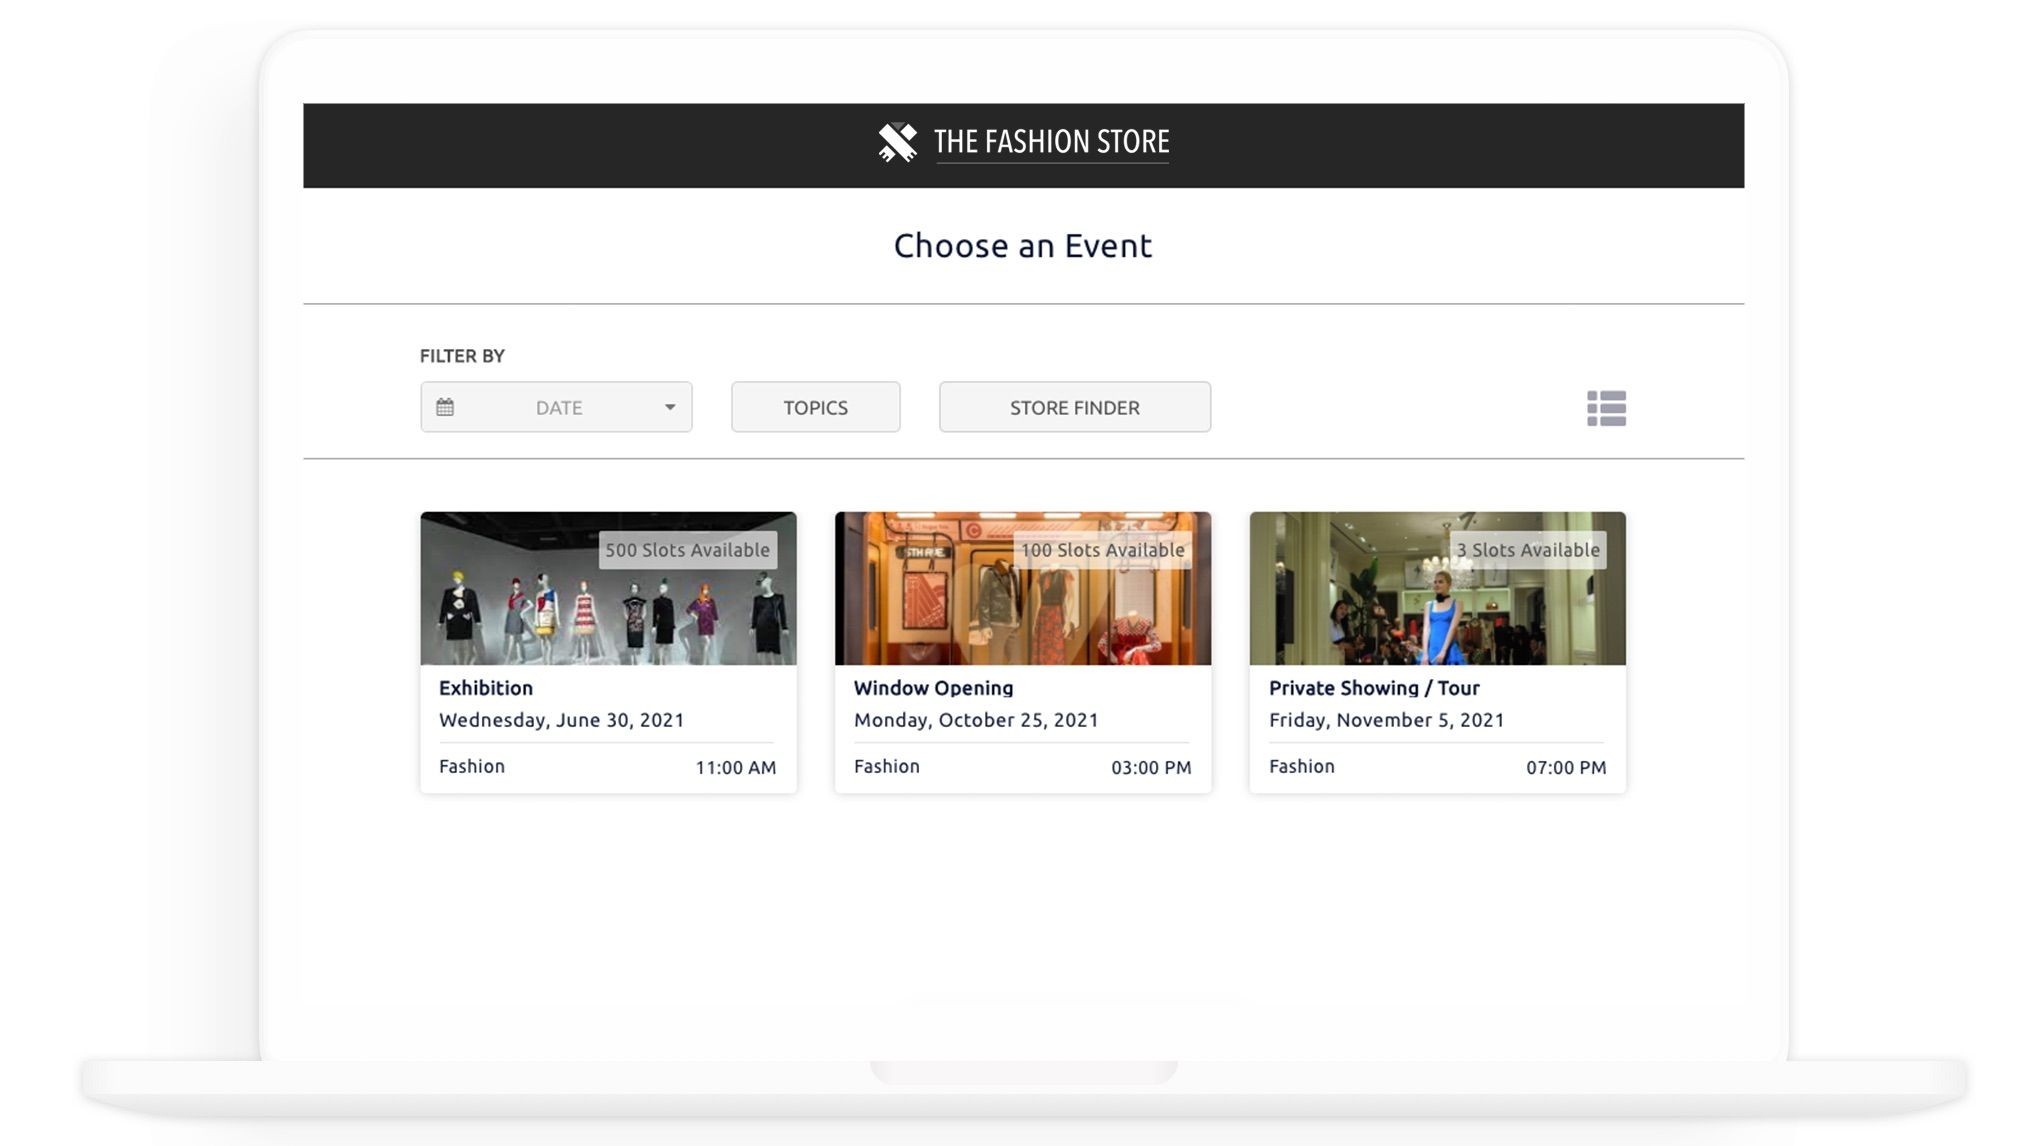Click the 11:00 AM time on Exhibition
2036x1146 pixels.
(x=735, y=768)
